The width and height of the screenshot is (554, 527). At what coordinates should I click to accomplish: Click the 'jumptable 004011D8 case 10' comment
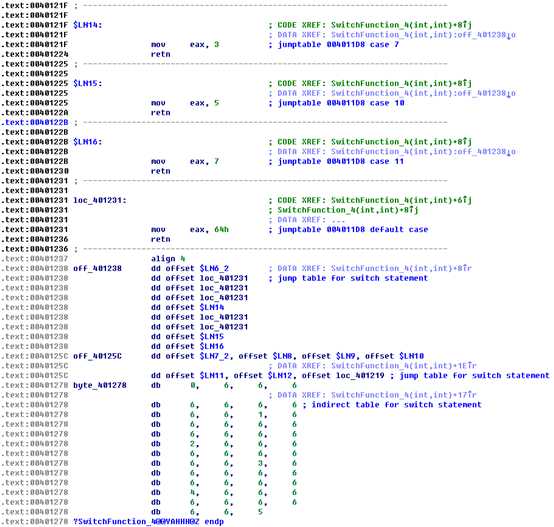coord(341,103)
